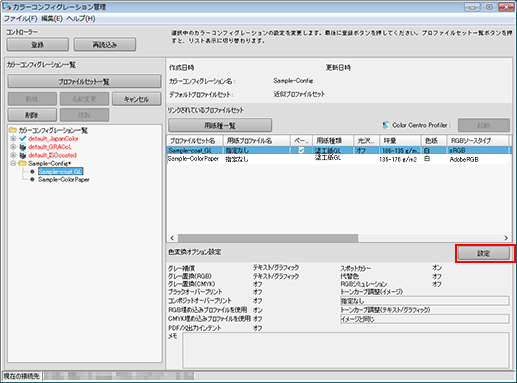Click the default_JapanColor checkmark icon

pyautogui.click(x=23, y=138)
